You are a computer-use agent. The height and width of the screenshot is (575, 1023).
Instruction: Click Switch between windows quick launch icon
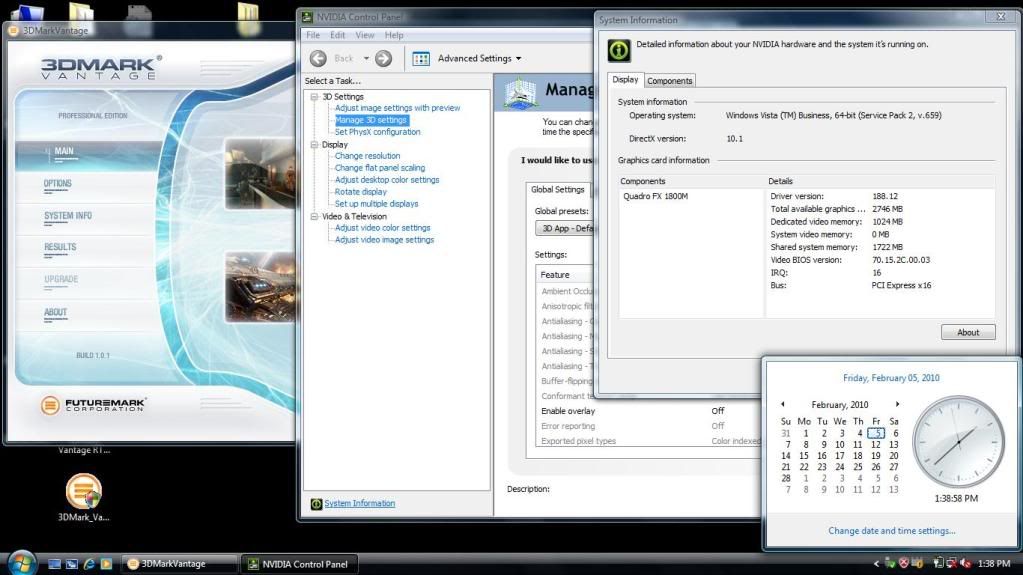pyautogui.click(x=72, y=564)
